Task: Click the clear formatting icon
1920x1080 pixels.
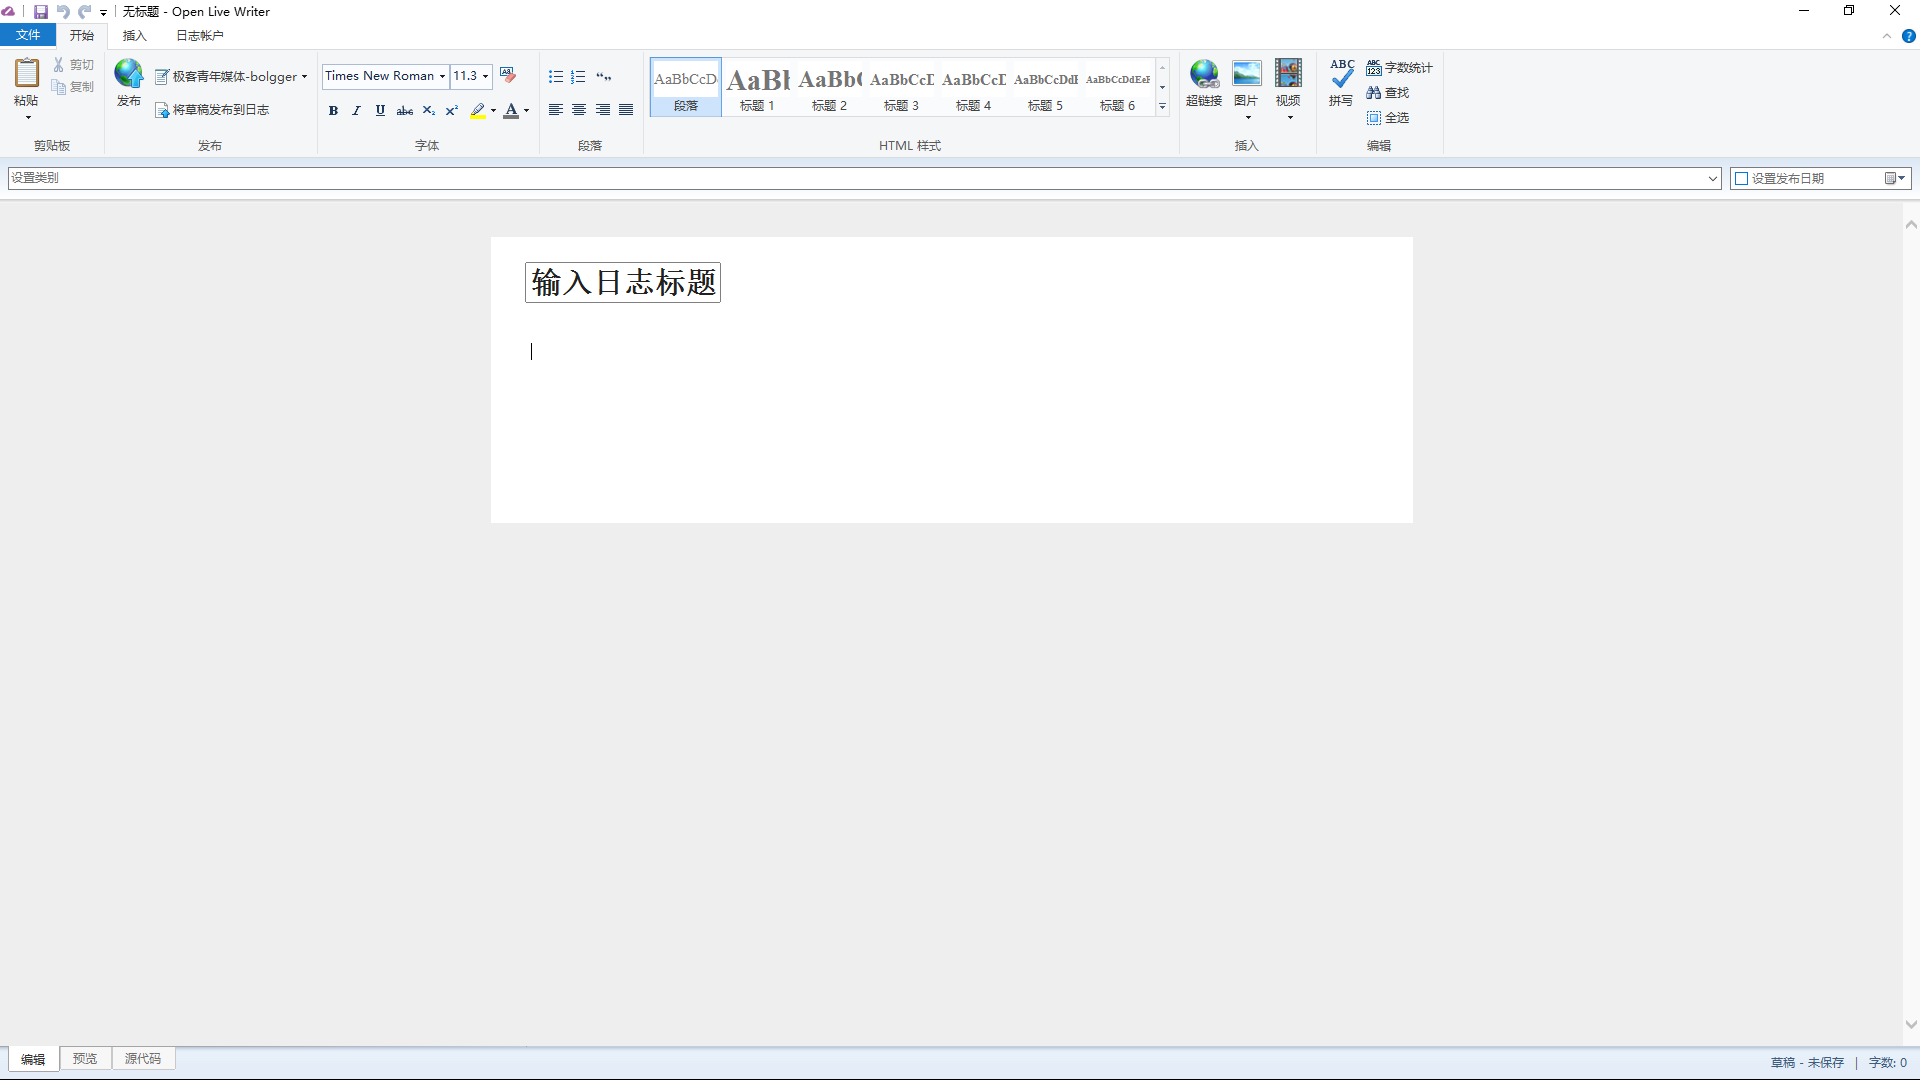Action: pos(508,76)
